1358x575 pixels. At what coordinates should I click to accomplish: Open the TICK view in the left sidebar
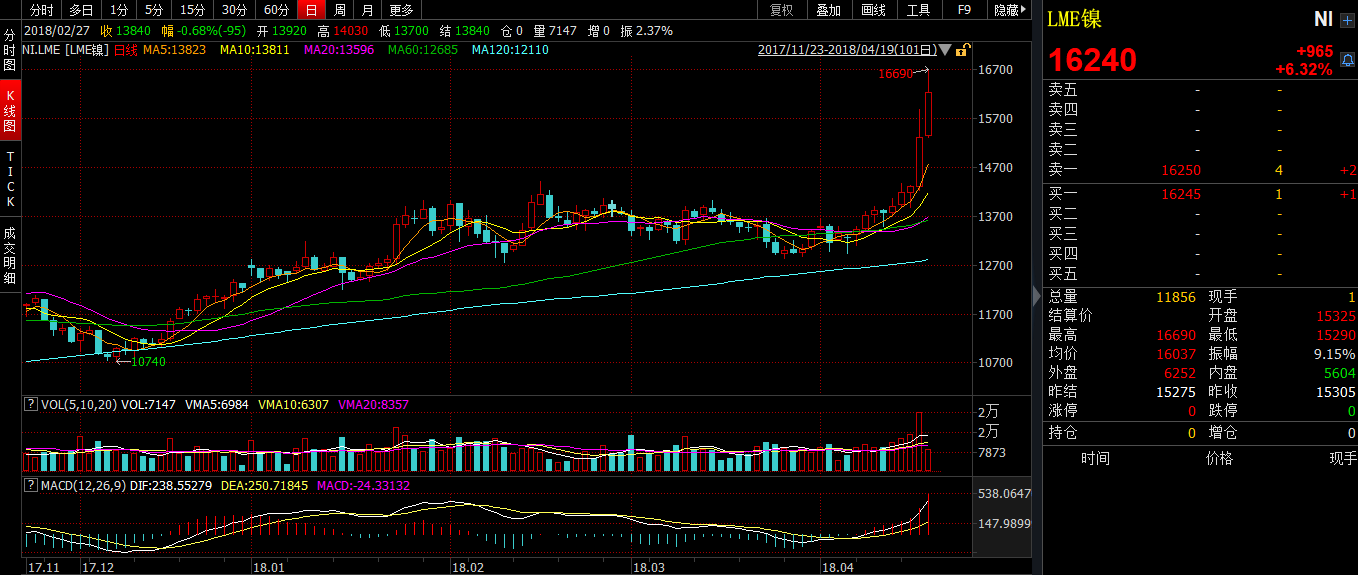(10, 179)
